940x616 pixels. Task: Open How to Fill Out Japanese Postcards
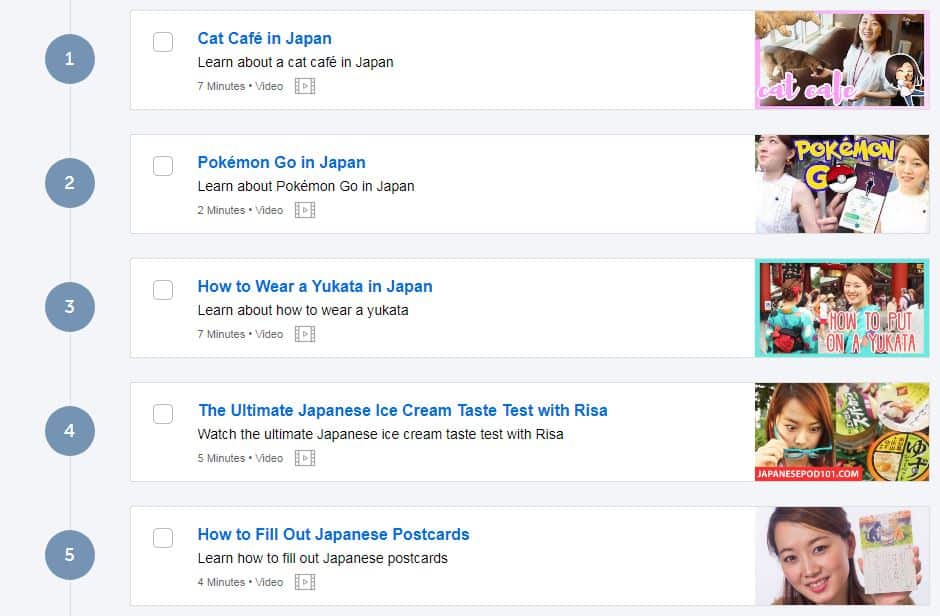click(x=333, y=534)
